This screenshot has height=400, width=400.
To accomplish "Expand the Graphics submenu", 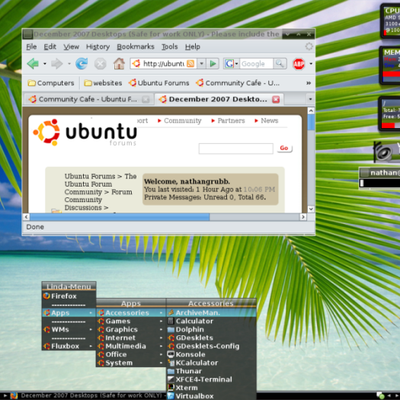I will tap(131, 329).
